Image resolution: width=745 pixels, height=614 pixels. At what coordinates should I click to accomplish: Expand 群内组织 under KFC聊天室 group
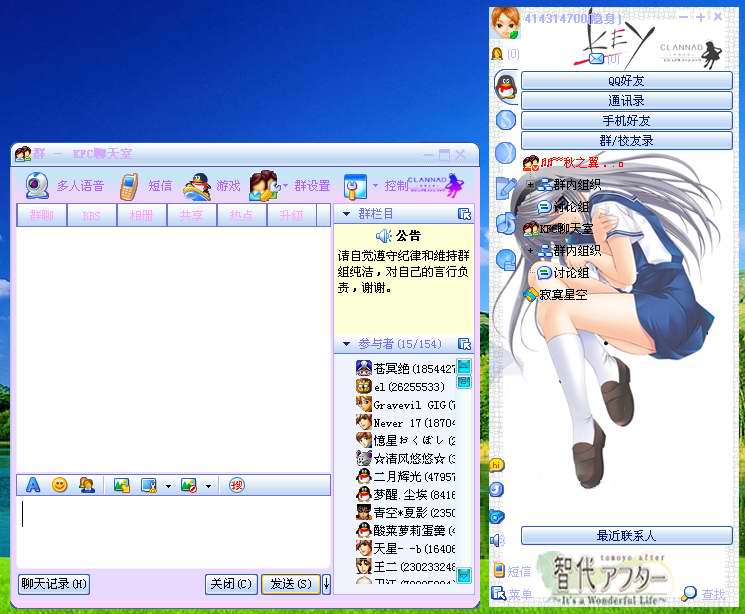pyautogui.click(x=531, y=250)
